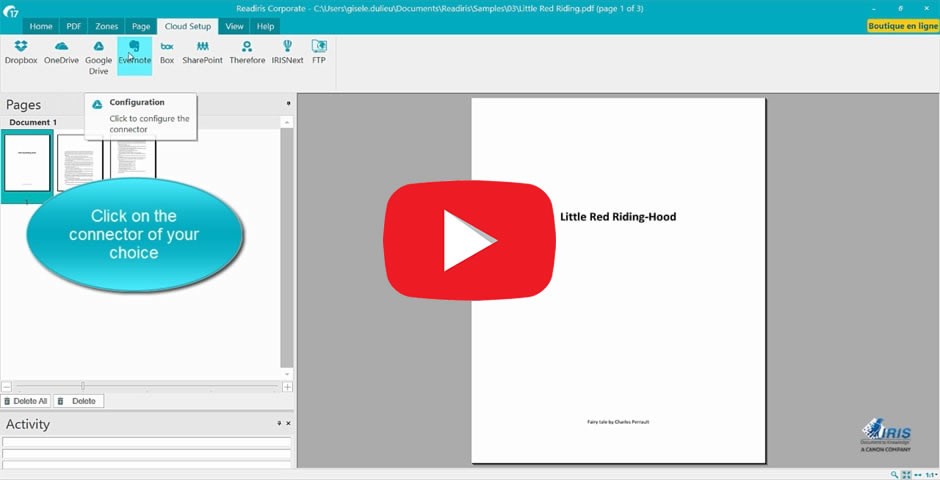The image size is (940, 480).
Task: Click the magnifier zoom icon in status bar
Action: tap(894, 475)
